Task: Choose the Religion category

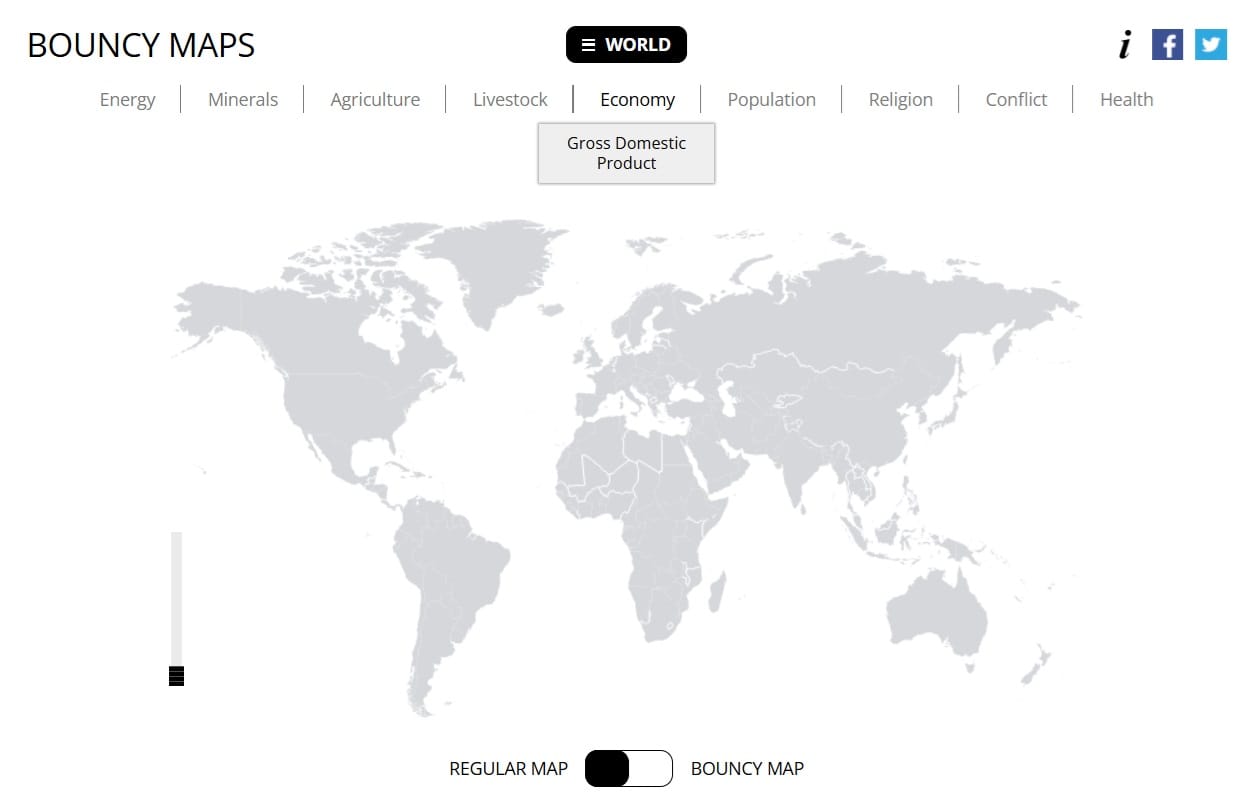Action: point(900,100)
